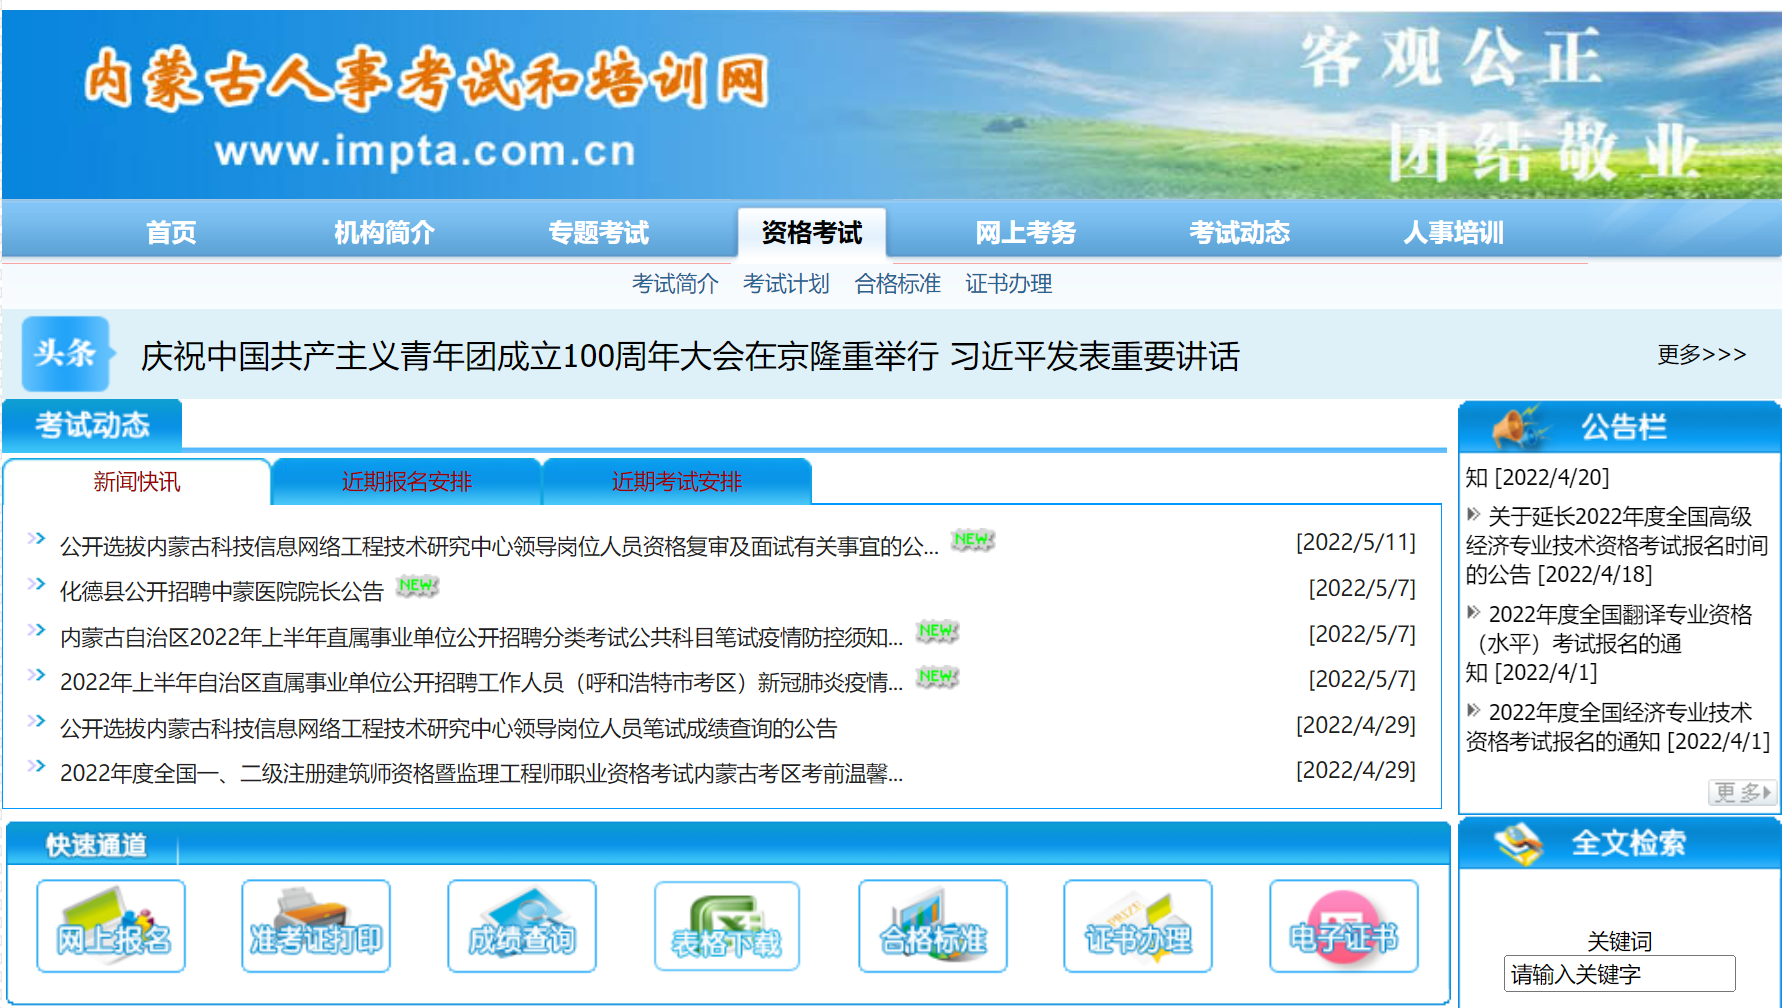Screen dimensions: 1782x1008
Task: Click 更多>>> beside the headline
Action: [x=1701, y=354]
